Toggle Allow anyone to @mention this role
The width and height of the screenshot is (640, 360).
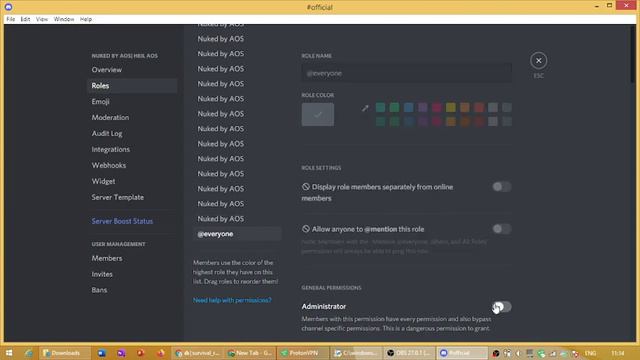(502, 229)
